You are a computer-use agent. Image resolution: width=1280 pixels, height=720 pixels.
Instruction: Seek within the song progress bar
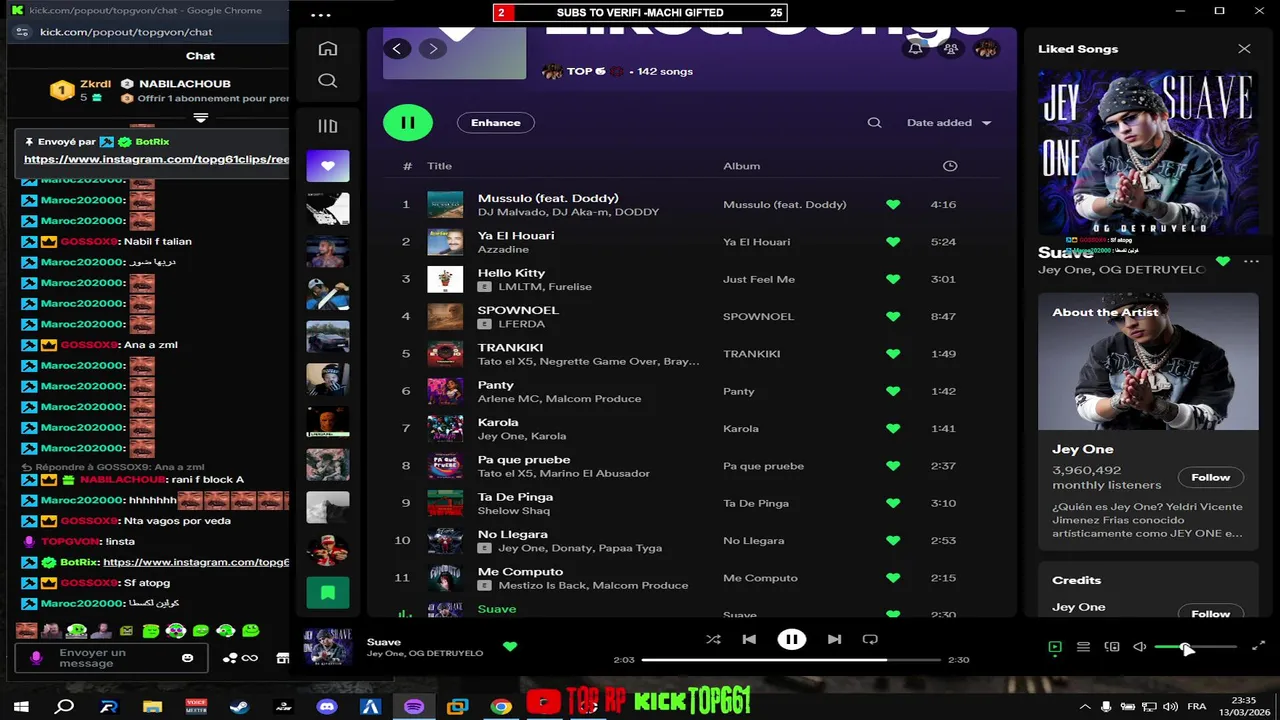pyautogui.click(x=791, y=660)
